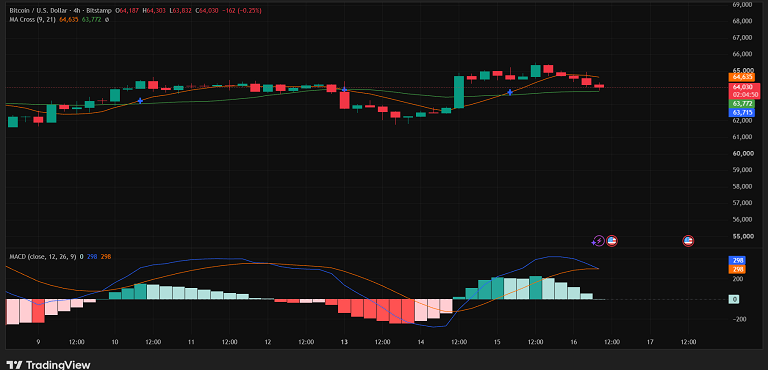Click orange 298 value in MACD legend
Screen dimensions: 768x370
pyautogui.click(x=105, y=257)
